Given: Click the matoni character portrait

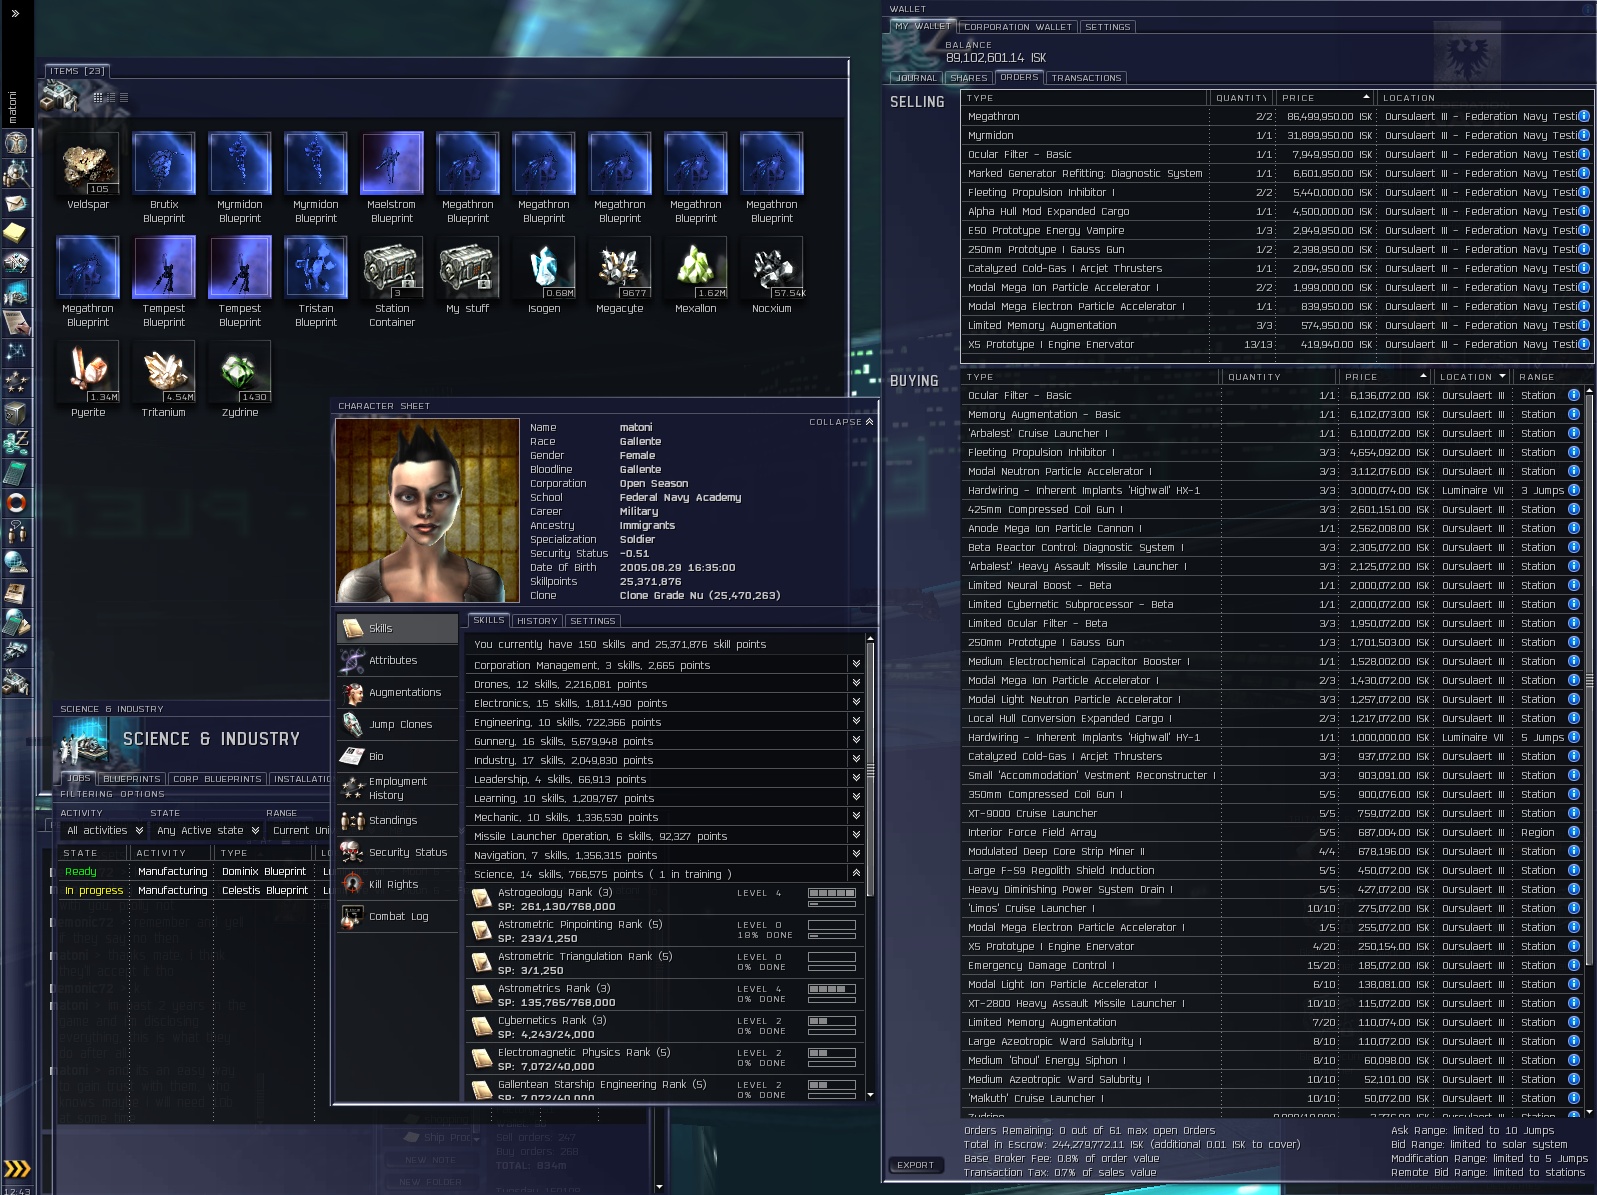Looking at the screenshot, I should (428, 511).
